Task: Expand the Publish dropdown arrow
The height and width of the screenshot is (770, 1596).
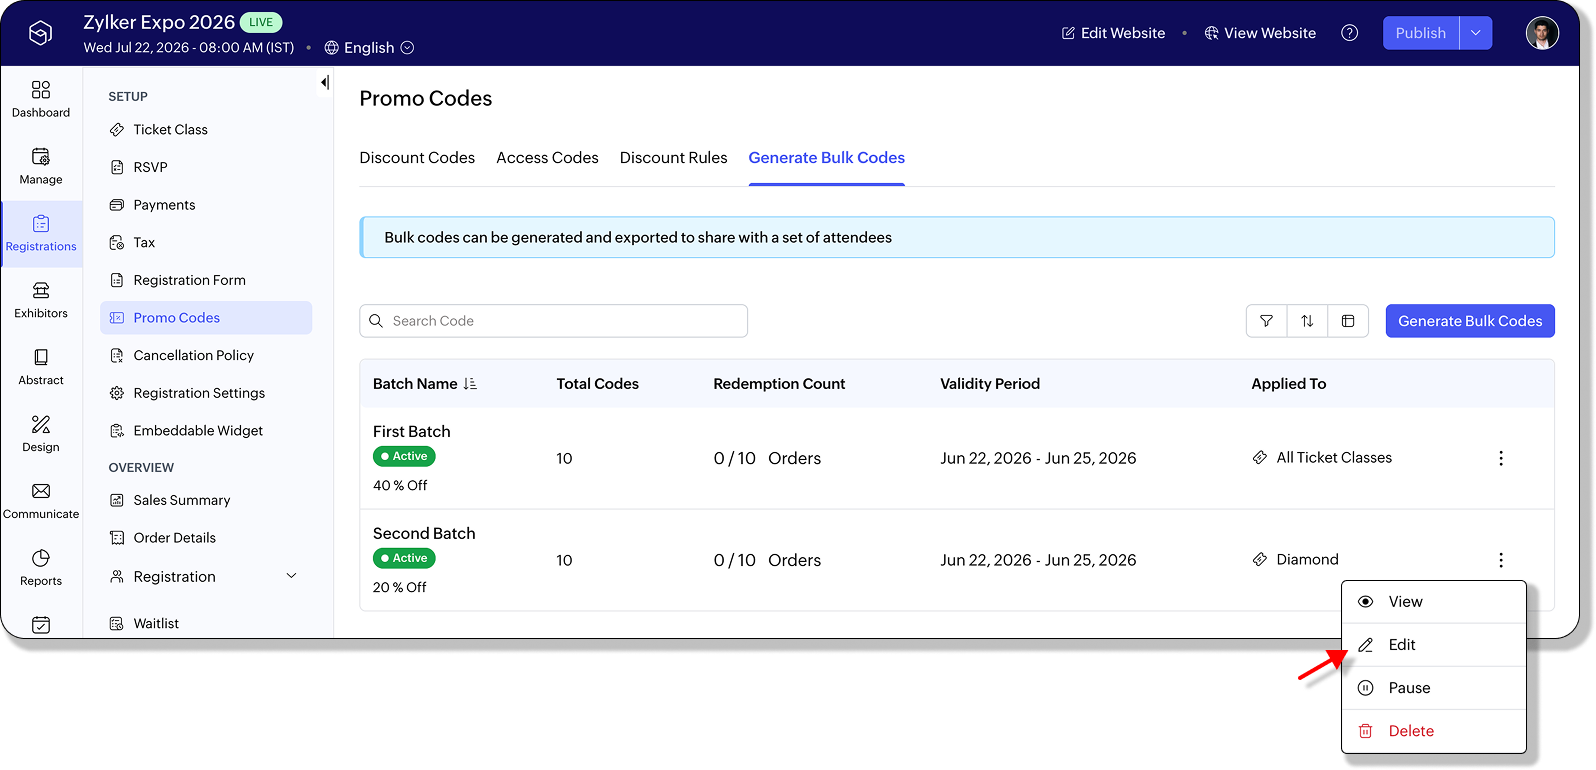Action: pos(1476,33)
